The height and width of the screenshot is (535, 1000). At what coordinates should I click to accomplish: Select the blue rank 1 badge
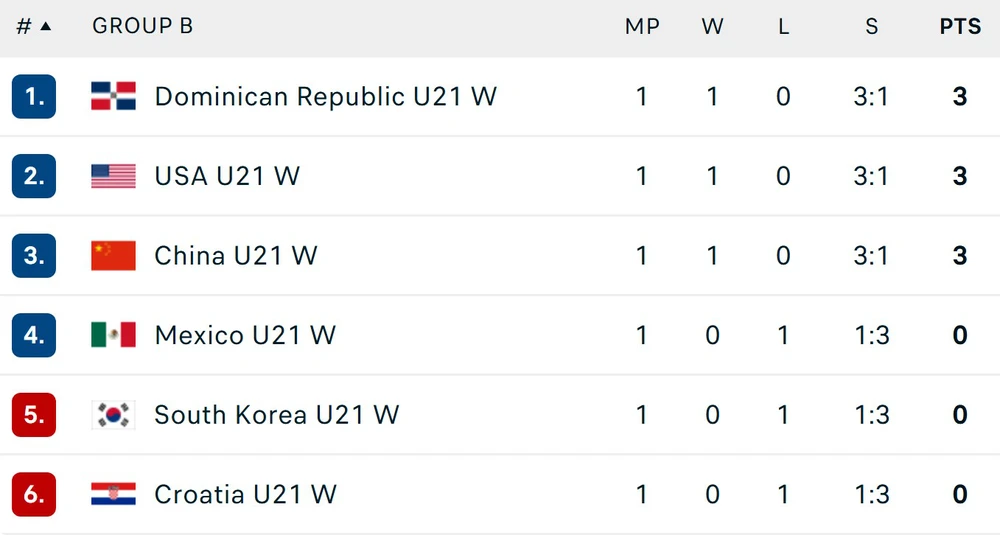coord(34,96)
